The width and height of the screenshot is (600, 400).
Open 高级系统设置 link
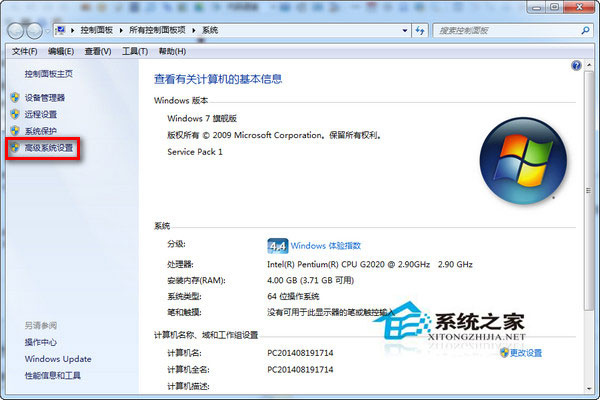(49, 148)
